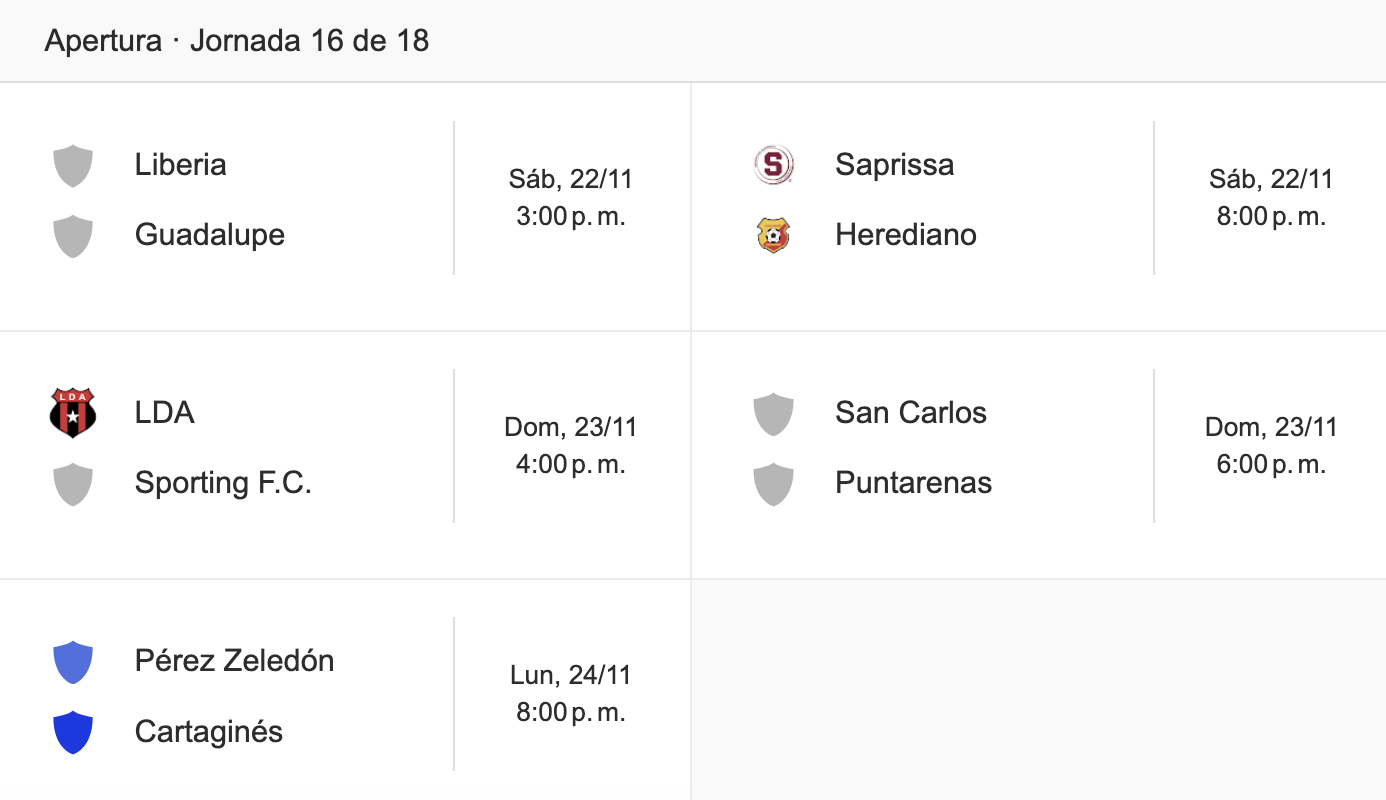Click the Saprissa team crest icon
The width and height of the screenshot is (1386, 800).
pos(773,165)
